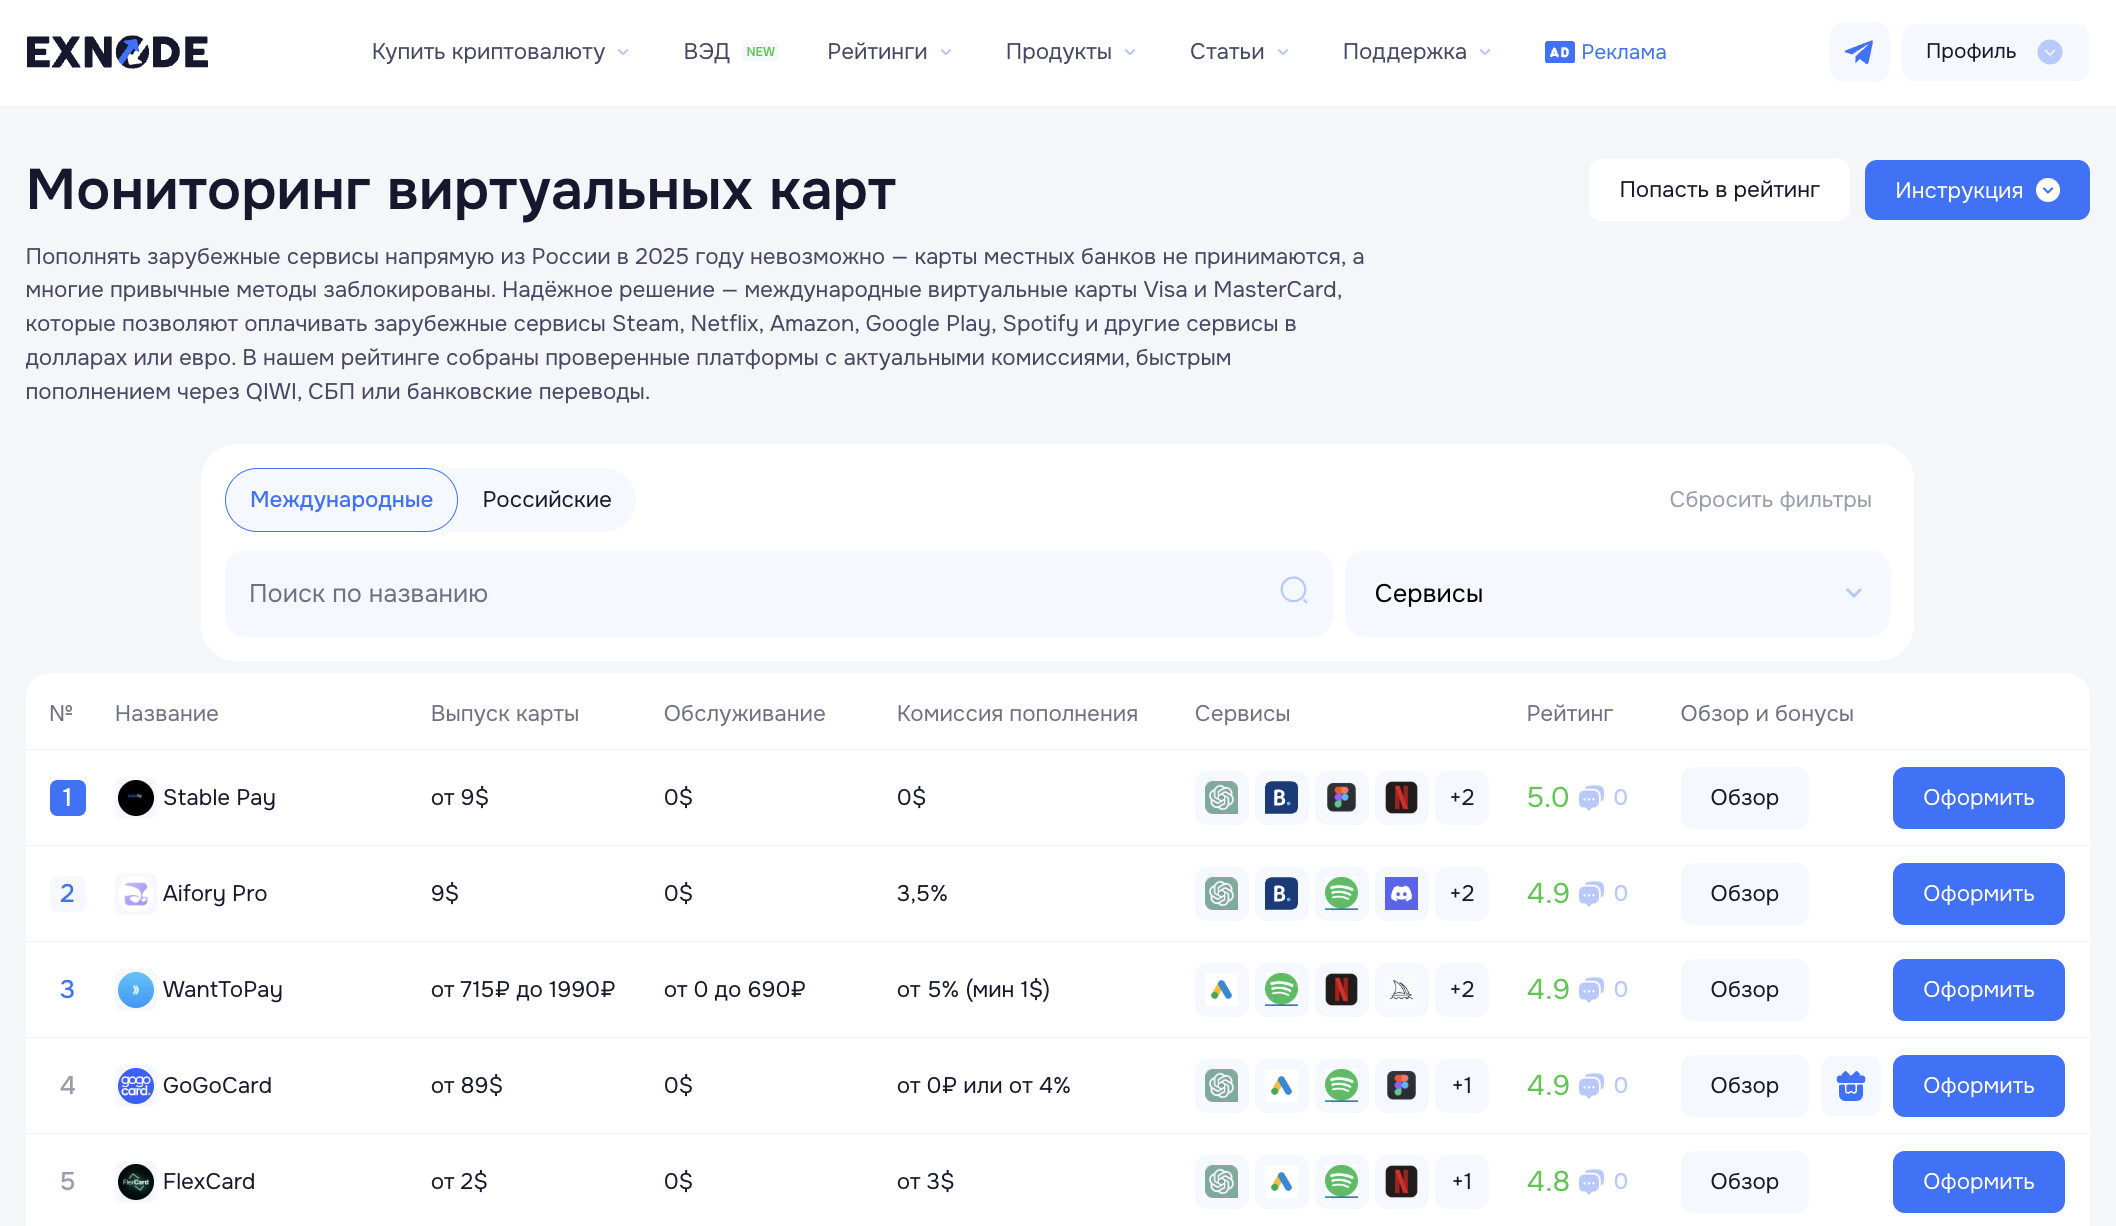Click the ChatGPT icon in FlexCard row
Image resolution: width=2116 pixels, height=1226 pixels.
coord(1221,1181)
